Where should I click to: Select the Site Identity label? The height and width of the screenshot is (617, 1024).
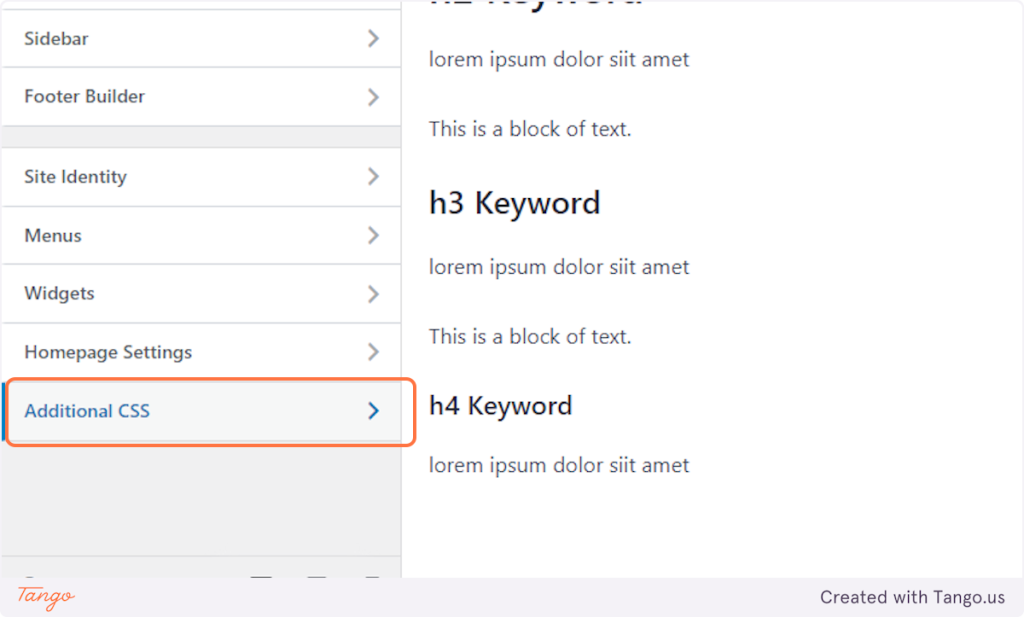click(x=76, y=177)
